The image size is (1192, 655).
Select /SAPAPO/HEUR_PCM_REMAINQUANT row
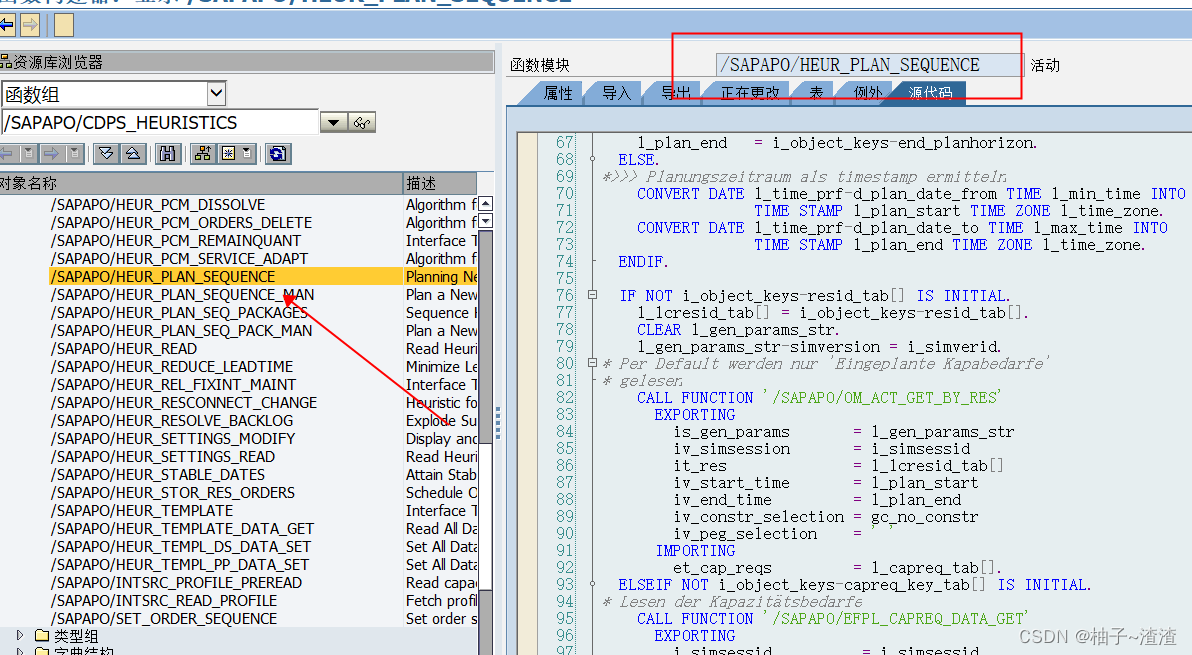(x=176, y=241)
